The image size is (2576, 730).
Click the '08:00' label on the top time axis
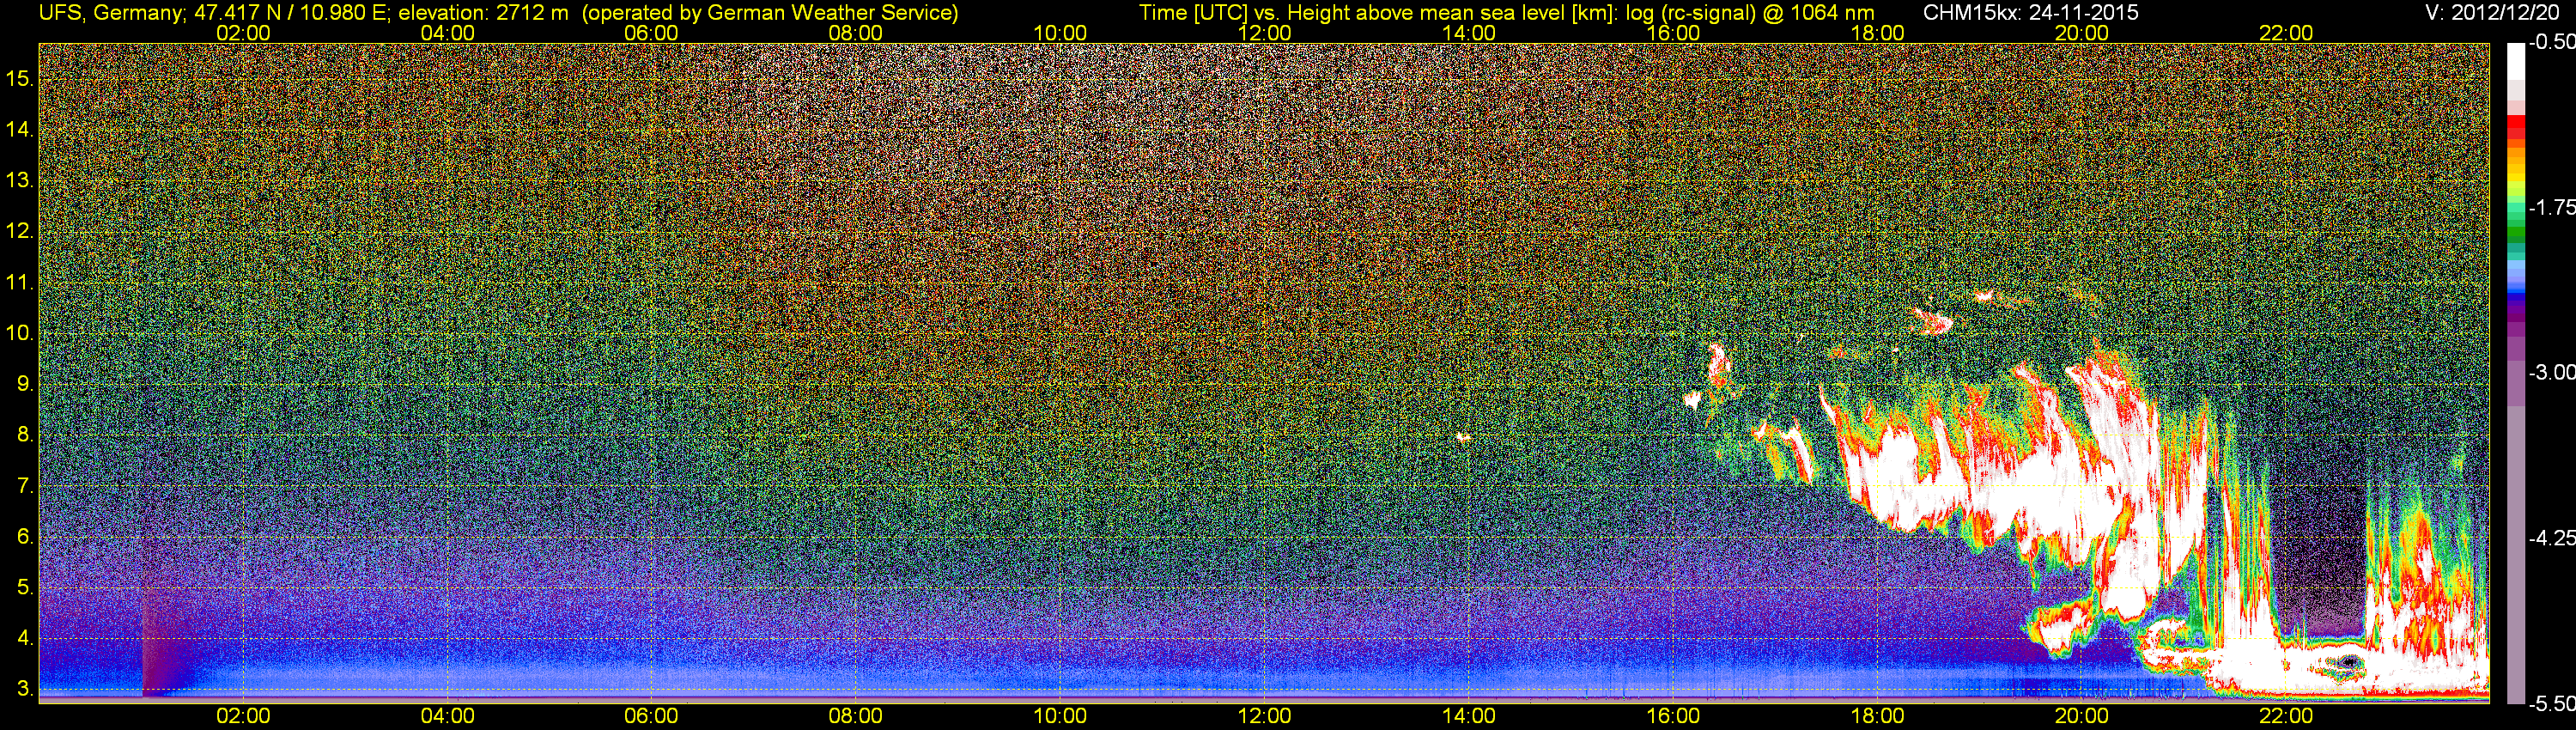click(x=856, y=33)
